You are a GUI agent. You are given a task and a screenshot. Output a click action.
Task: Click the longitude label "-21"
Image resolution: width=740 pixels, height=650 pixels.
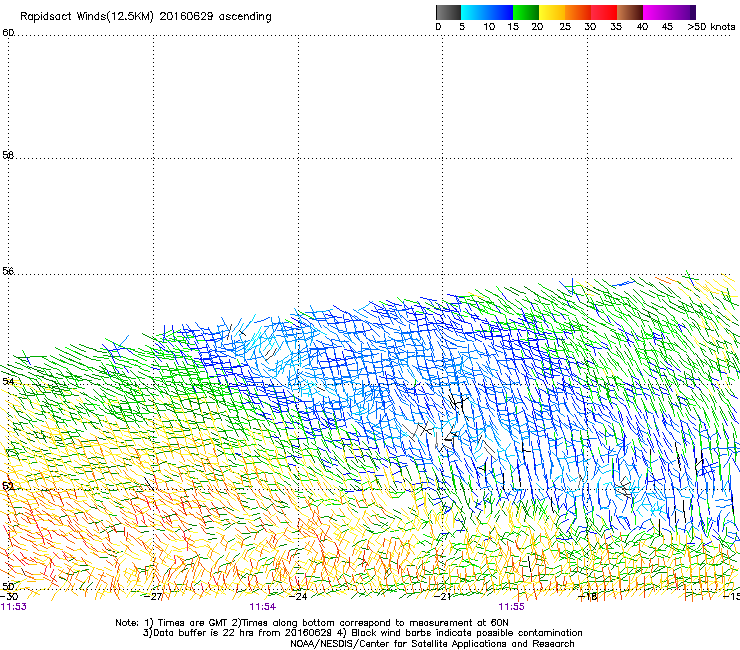[443, 597]
